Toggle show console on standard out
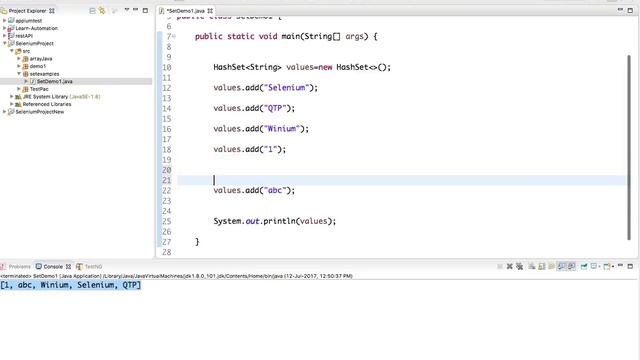 pyautogui.click(x=562, y=267)
